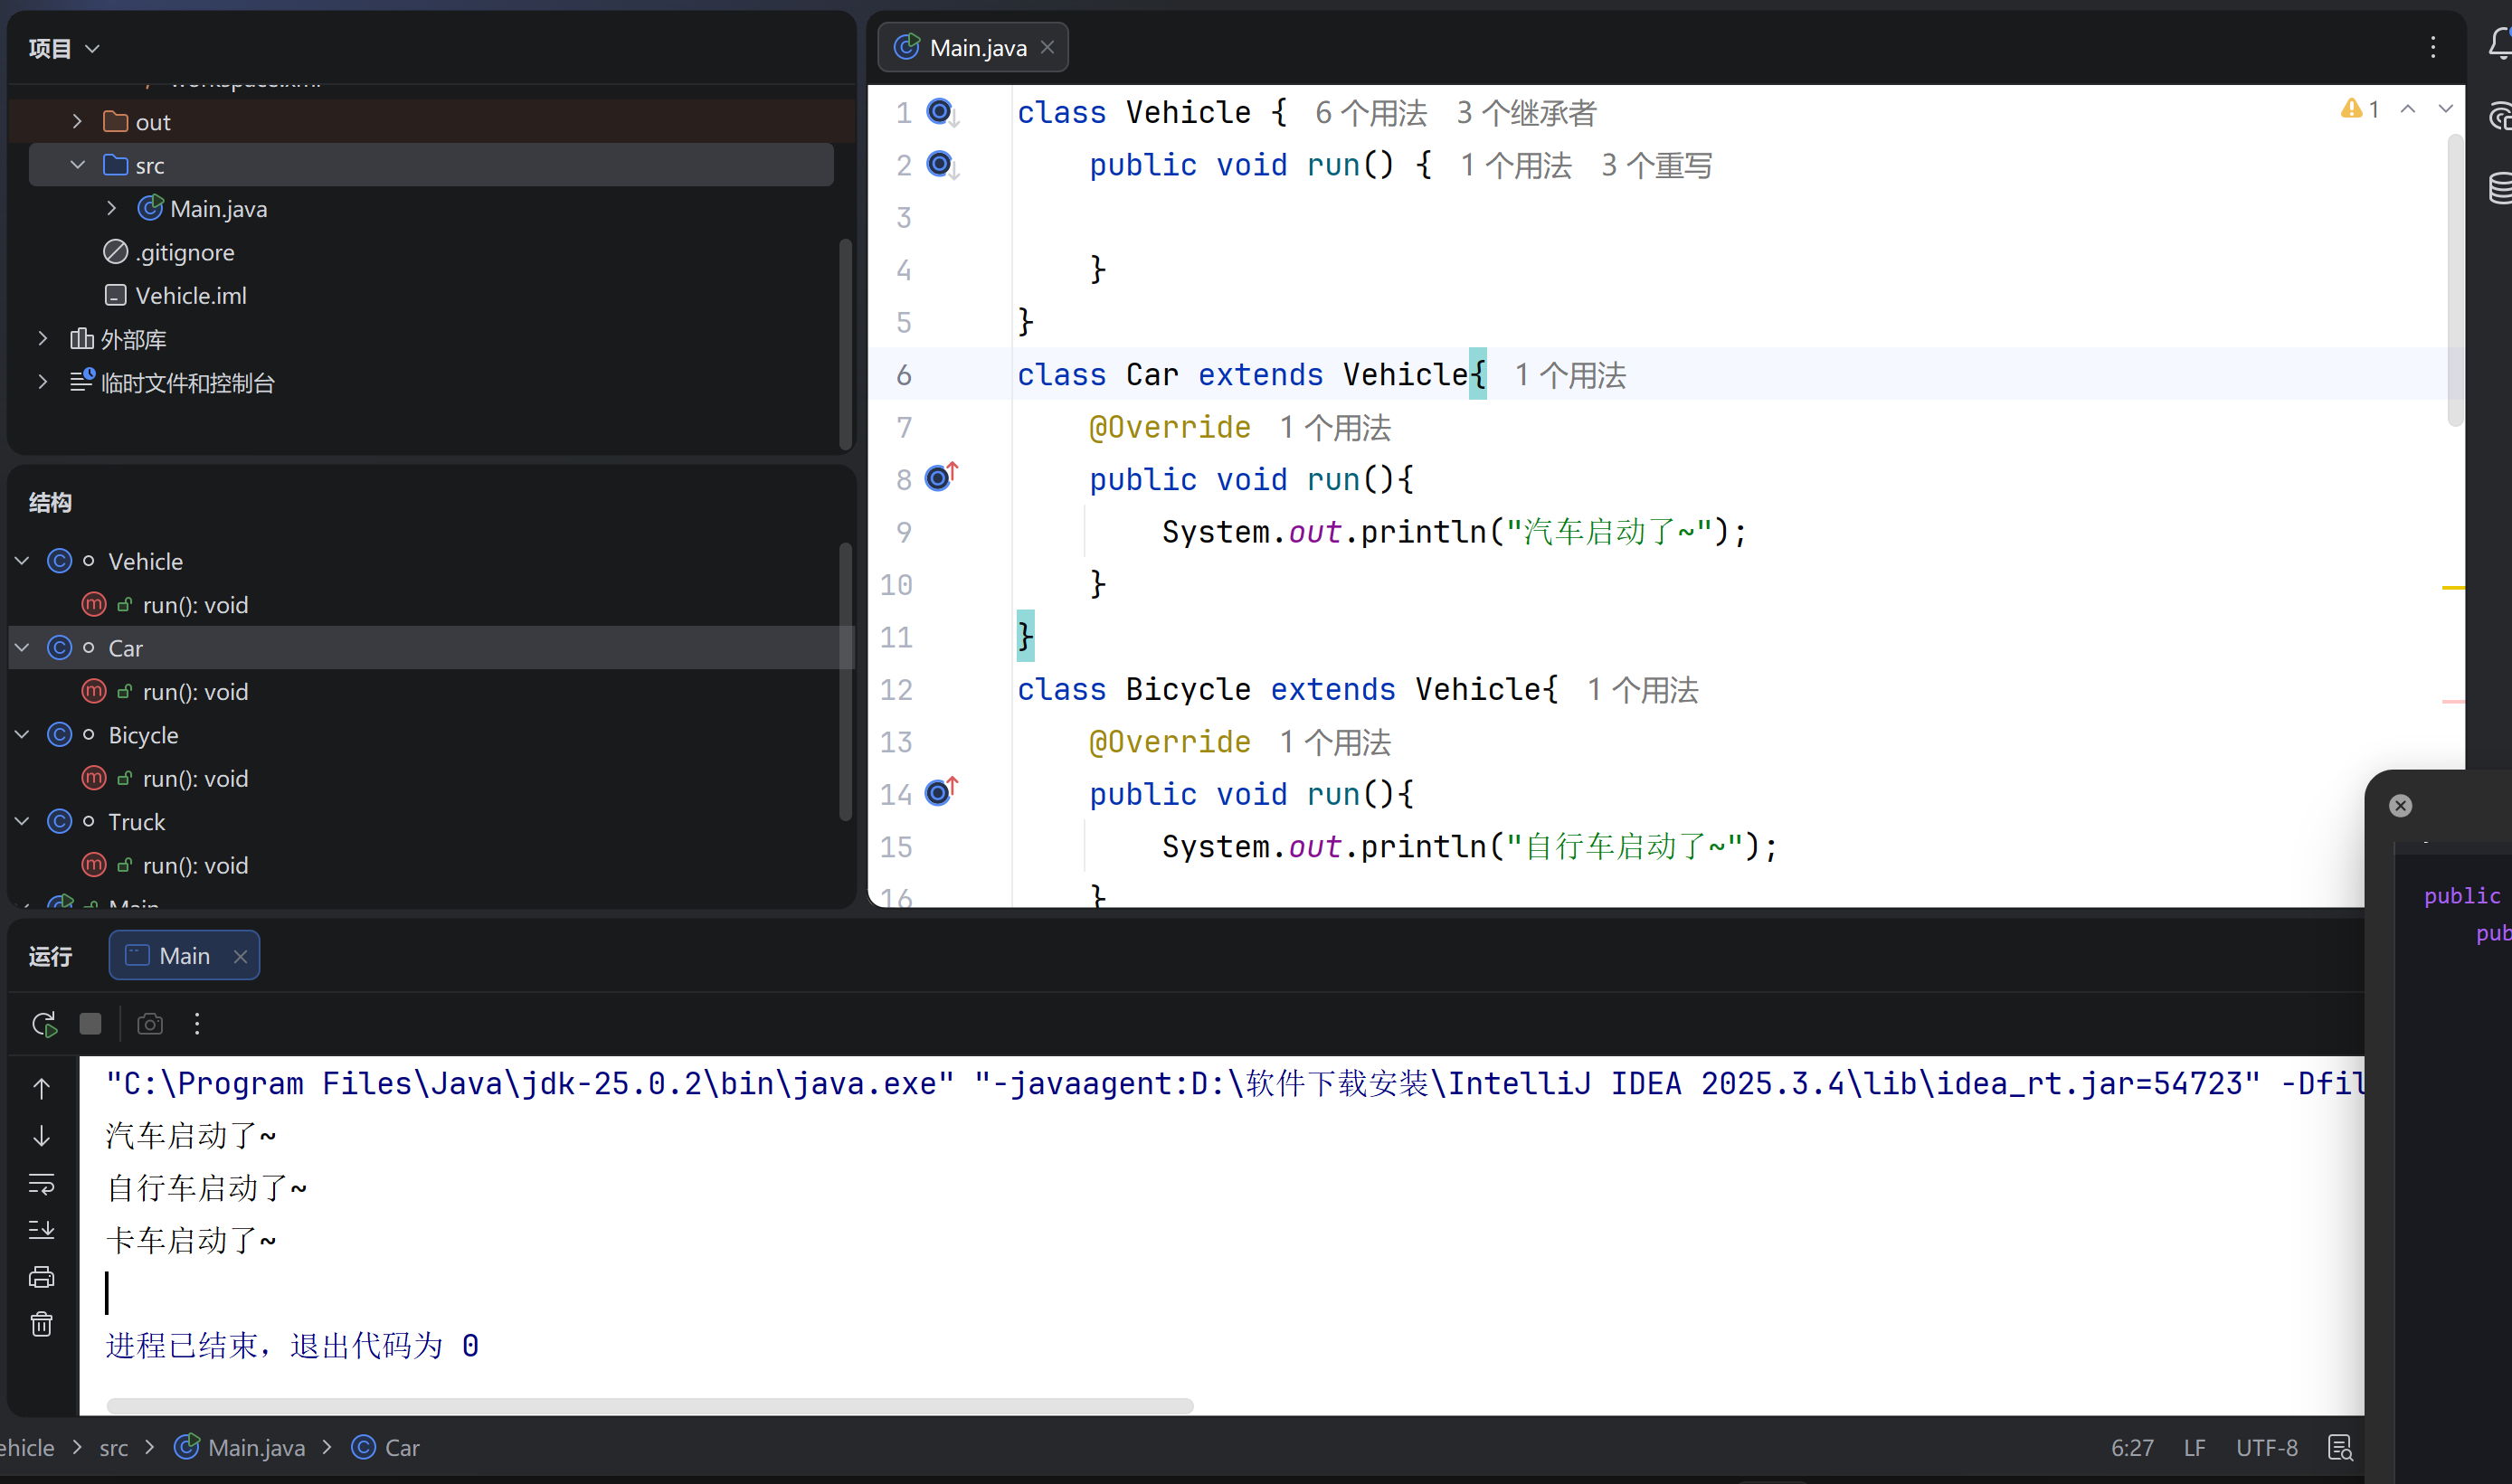Expand the out folder
The image size is (2512, 1484).
coord(77,122)
